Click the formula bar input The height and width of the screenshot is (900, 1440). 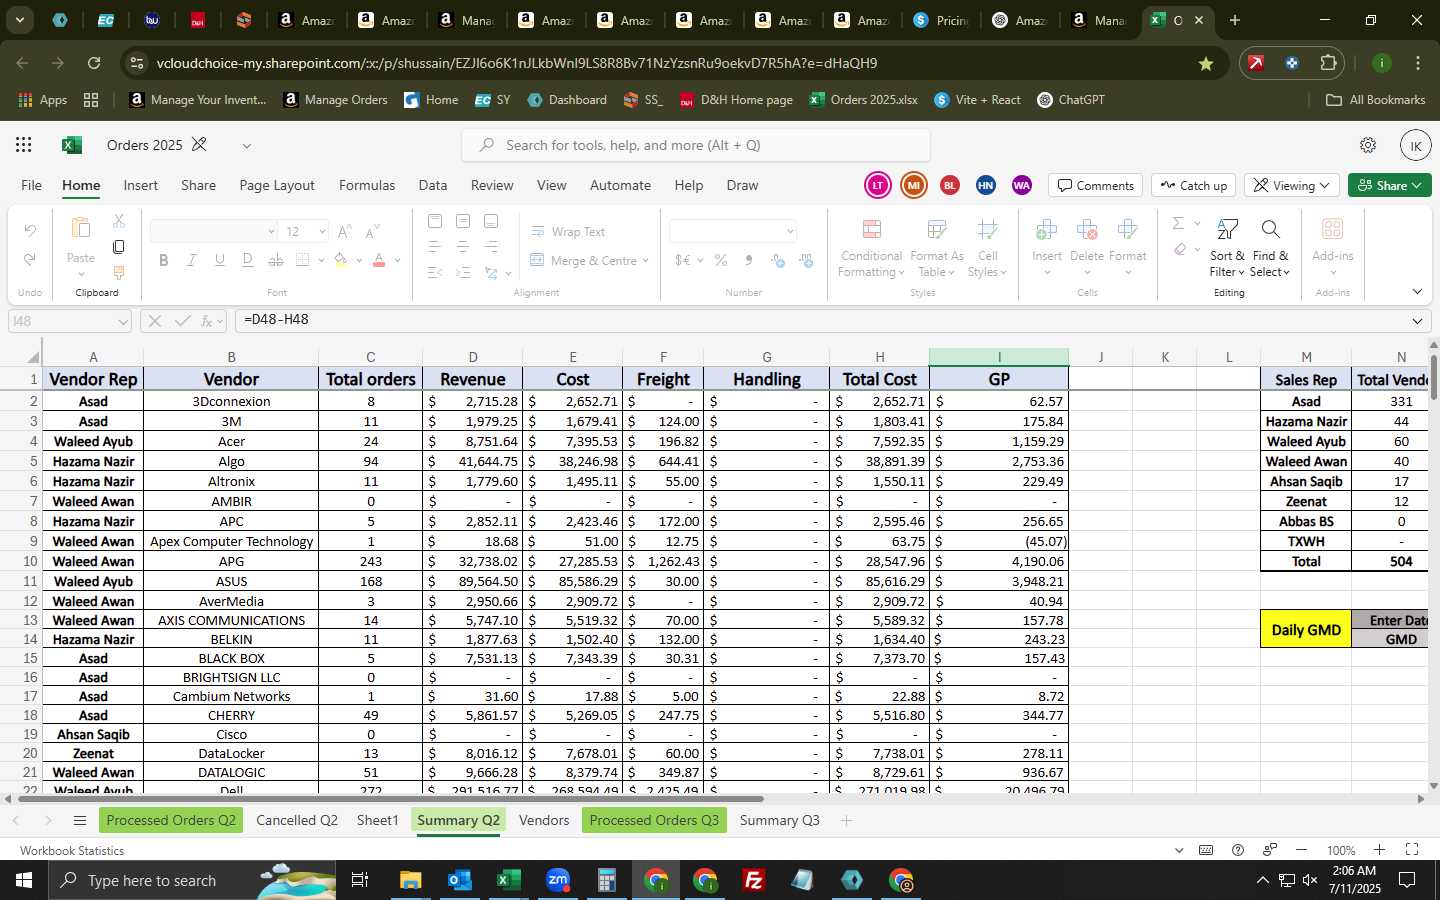pos(820,320)
